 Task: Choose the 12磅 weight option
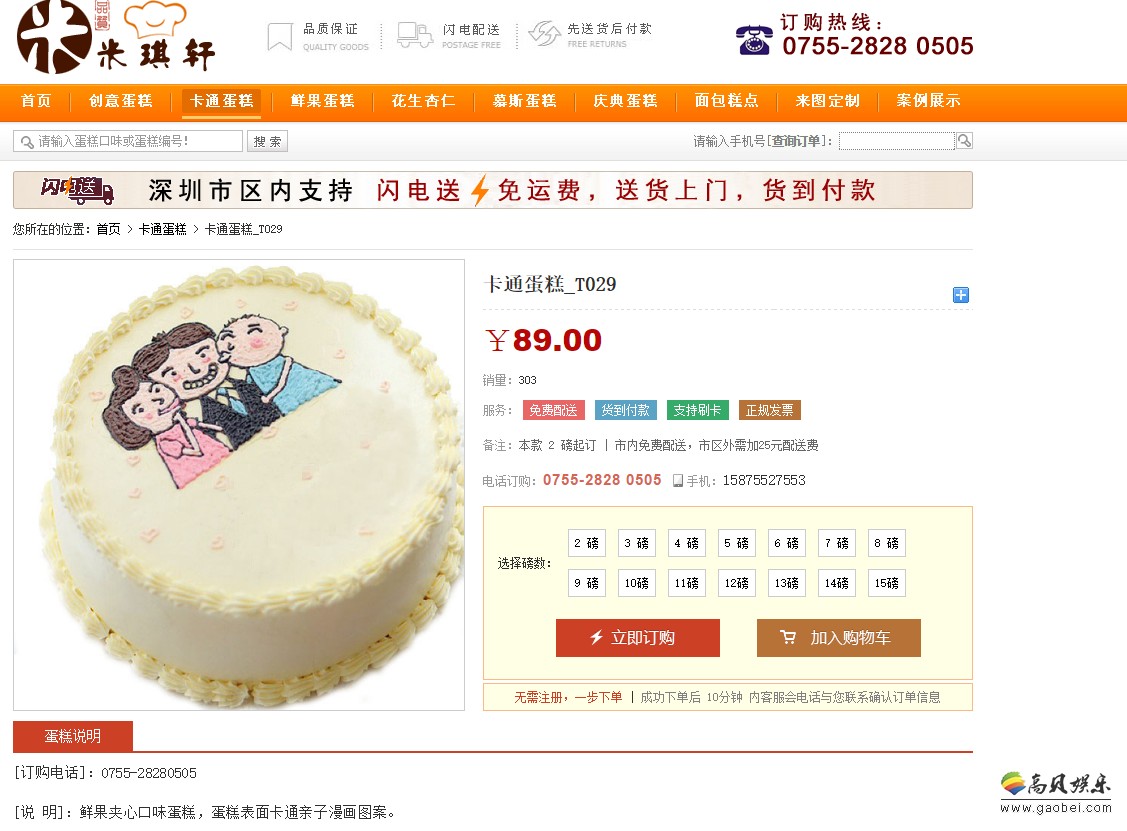[737, 583]
